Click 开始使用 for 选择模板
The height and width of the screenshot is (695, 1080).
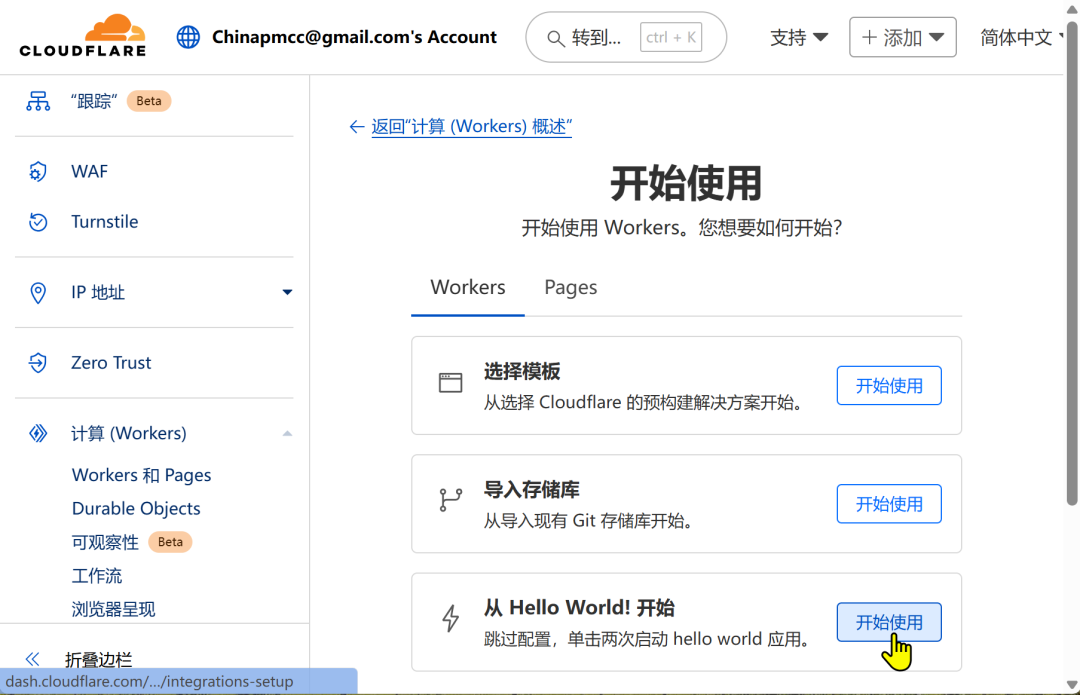(888, 385)
